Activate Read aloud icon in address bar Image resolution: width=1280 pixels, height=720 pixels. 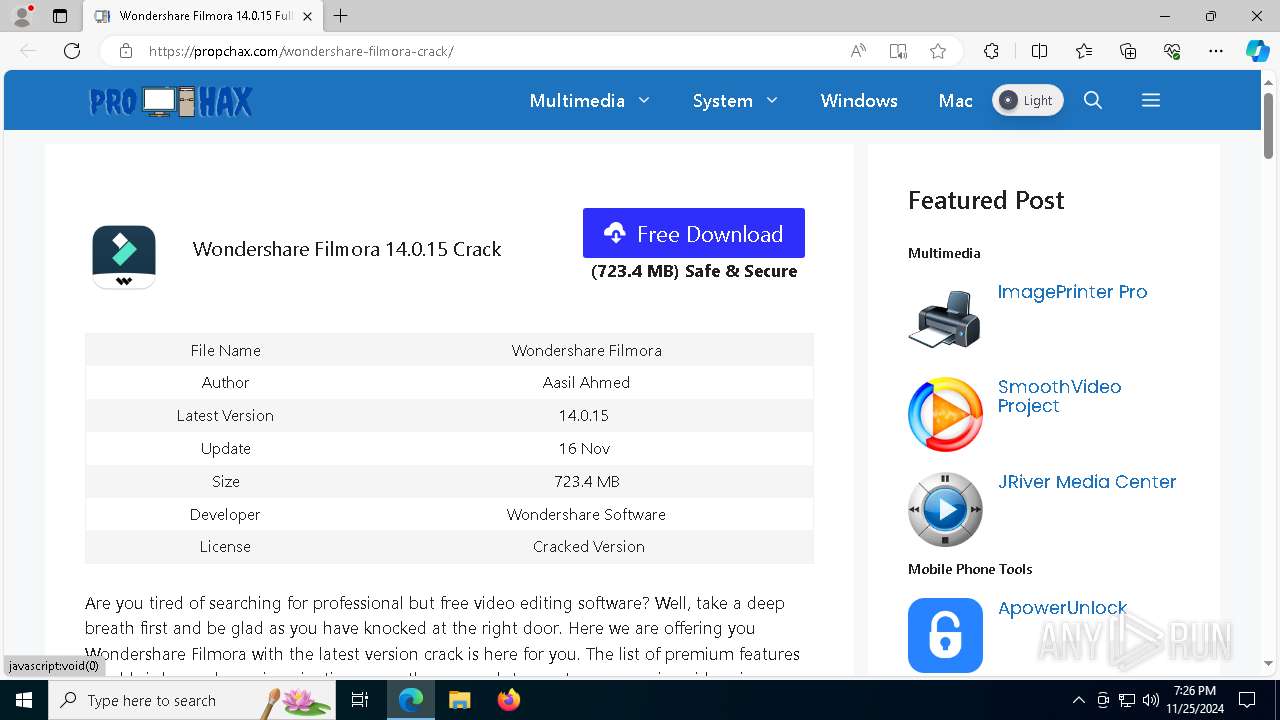(x=858, y=51)
